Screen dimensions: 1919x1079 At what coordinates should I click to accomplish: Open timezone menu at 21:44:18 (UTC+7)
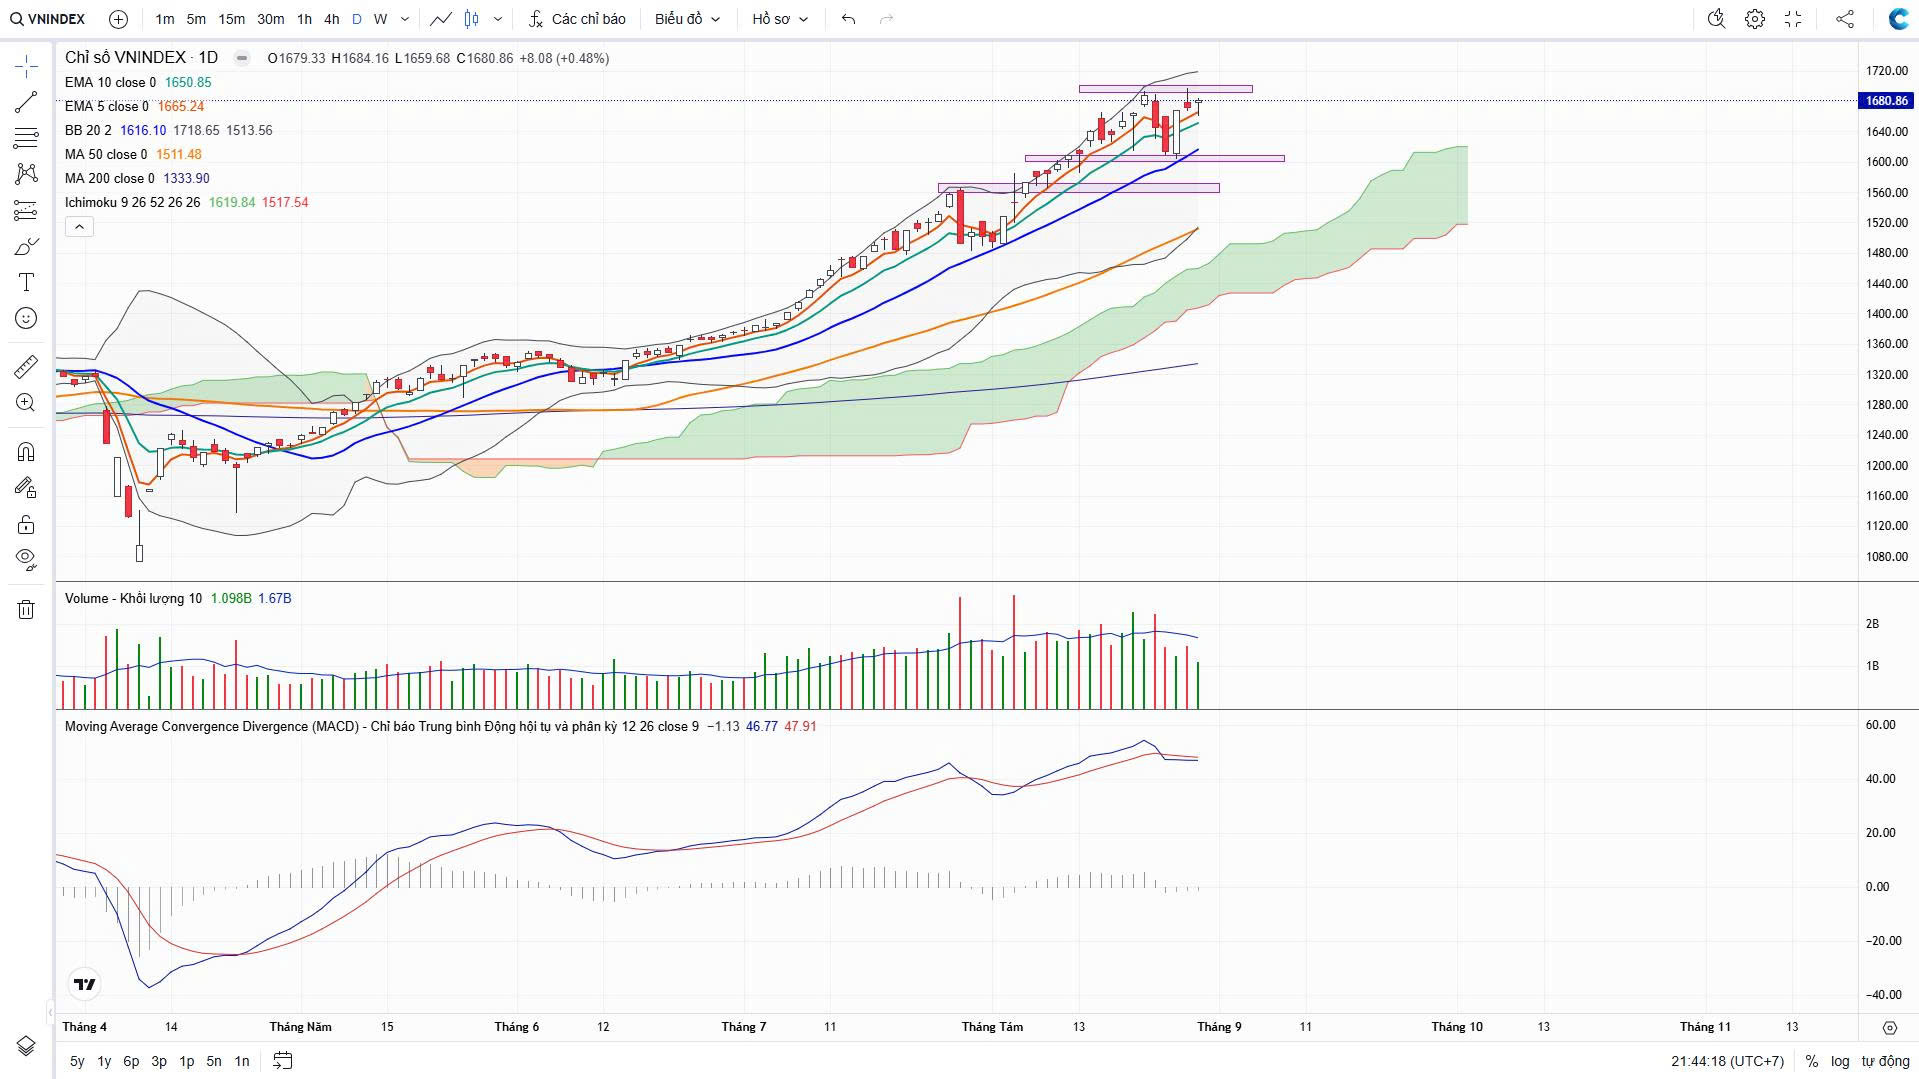[x=1727, y=1061]
